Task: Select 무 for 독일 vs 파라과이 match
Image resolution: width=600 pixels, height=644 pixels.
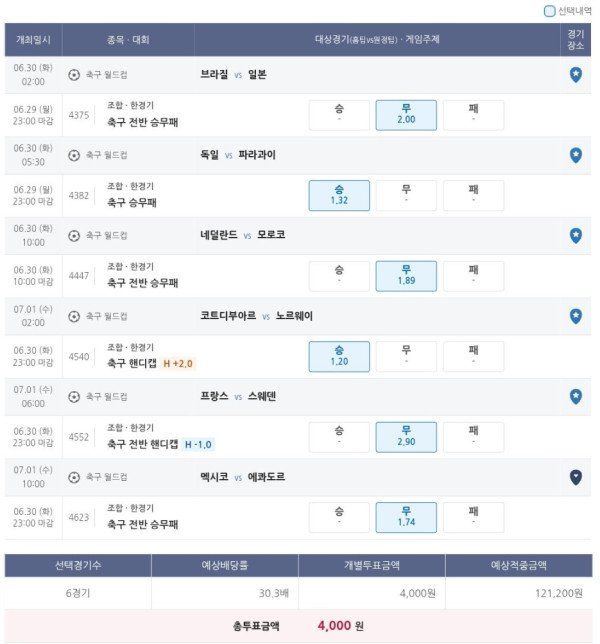Action: pyautogui.click(x=406, y=196)
